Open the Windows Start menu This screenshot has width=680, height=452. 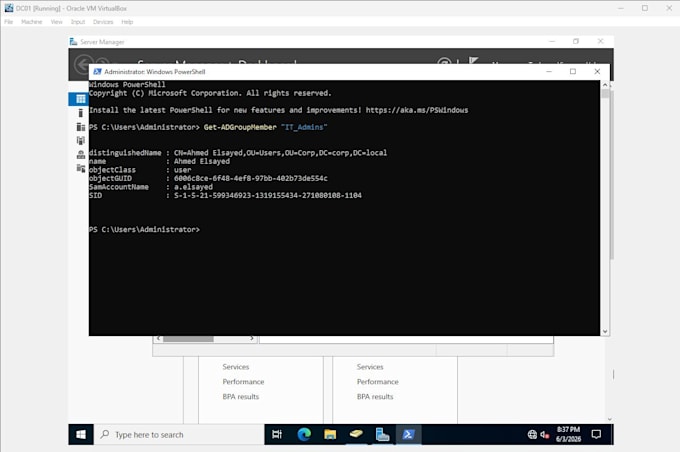click(81, 434)
